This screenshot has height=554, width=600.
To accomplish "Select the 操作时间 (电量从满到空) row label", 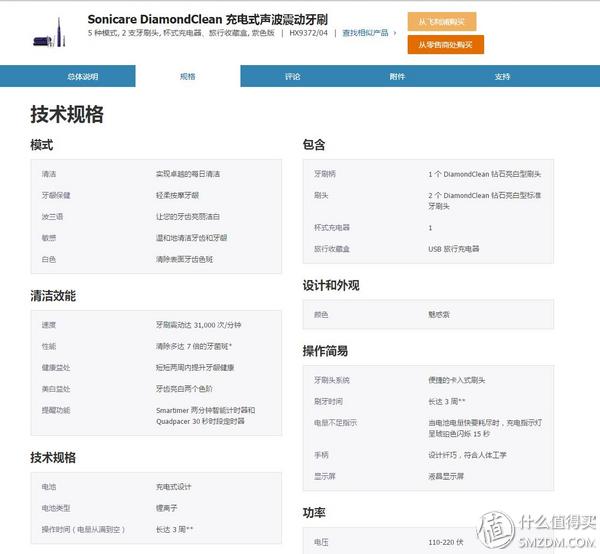I will click(83, 530).
